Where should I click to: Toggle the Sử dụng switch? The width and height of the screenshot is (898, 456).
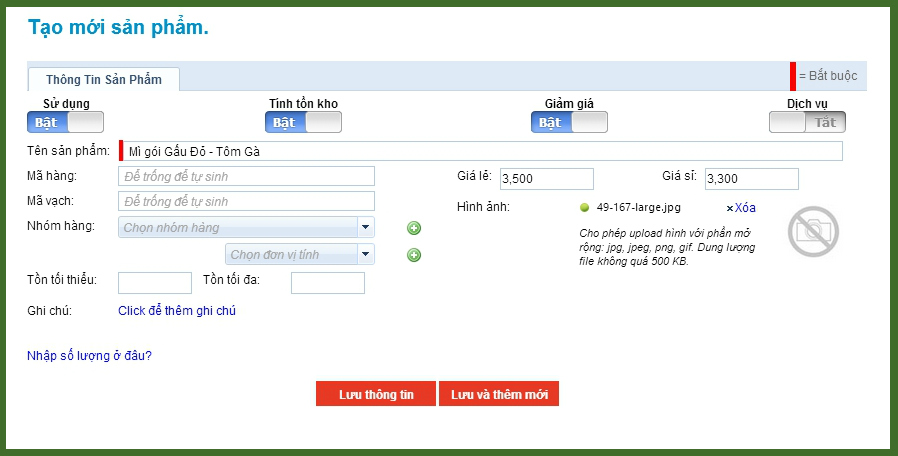coord(66,122)
